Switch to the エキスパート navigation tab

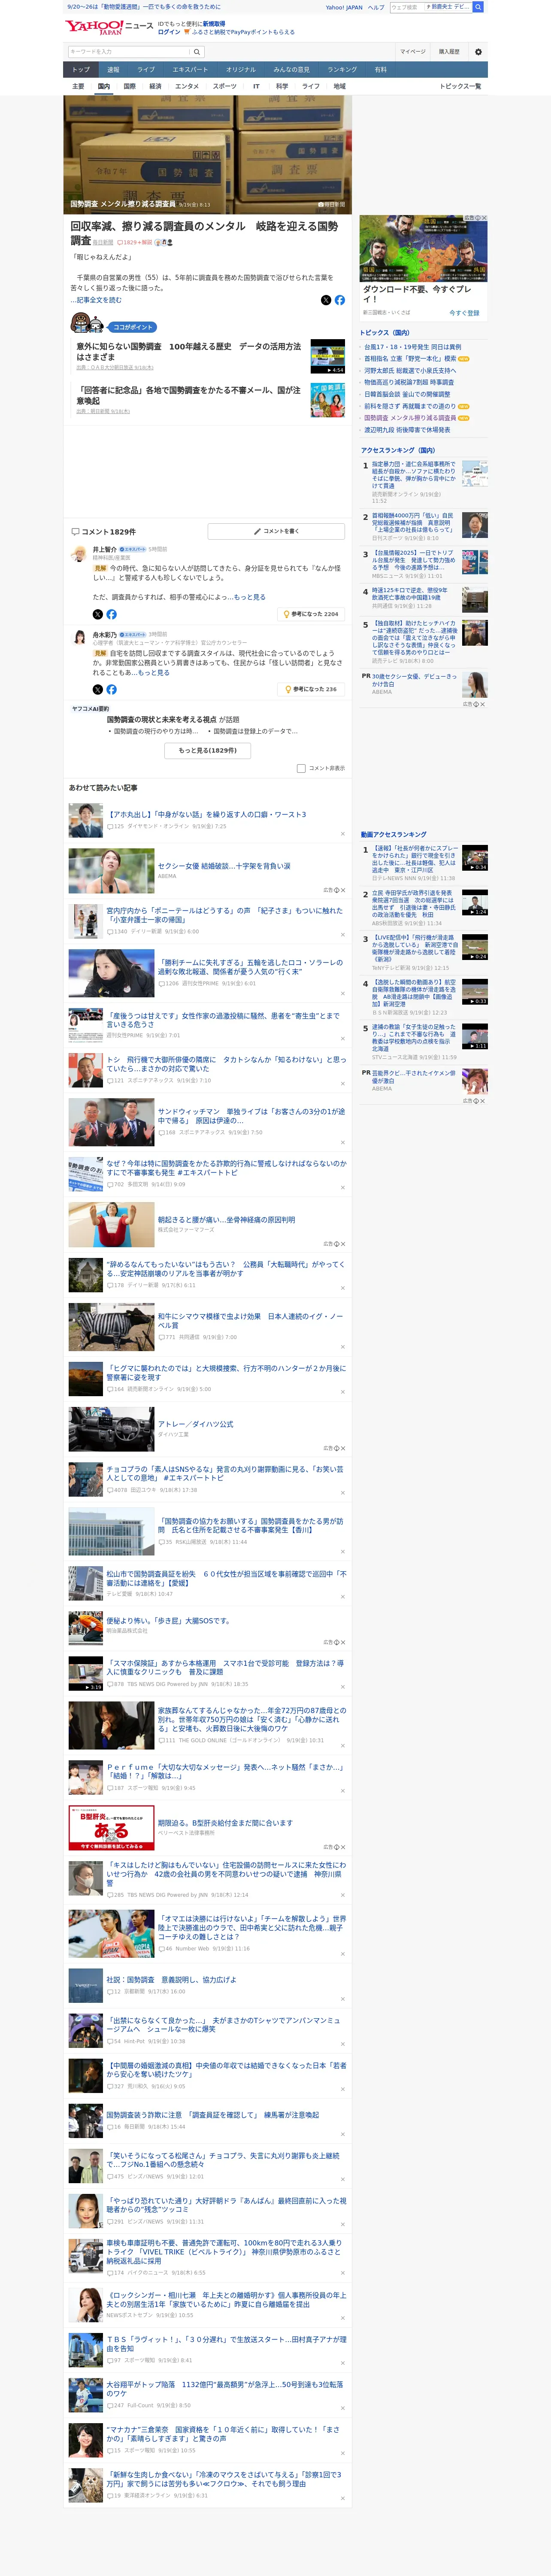(x=190, y=70)
